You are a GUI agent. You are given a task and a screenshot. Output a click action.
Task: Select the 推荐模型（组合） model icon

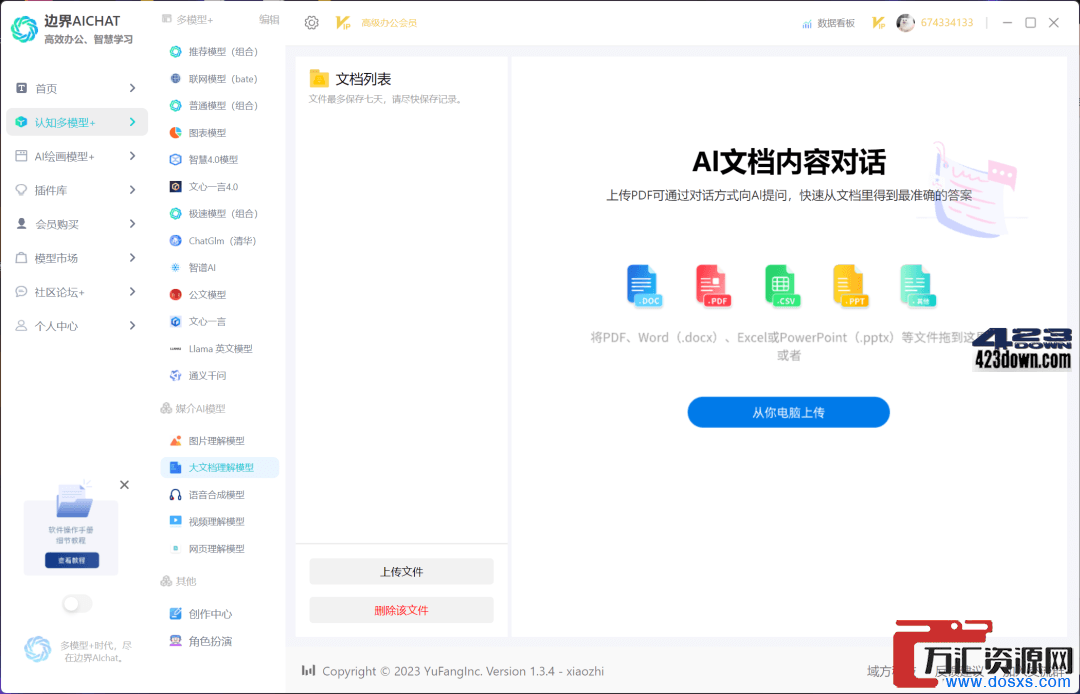click(176, 52)
